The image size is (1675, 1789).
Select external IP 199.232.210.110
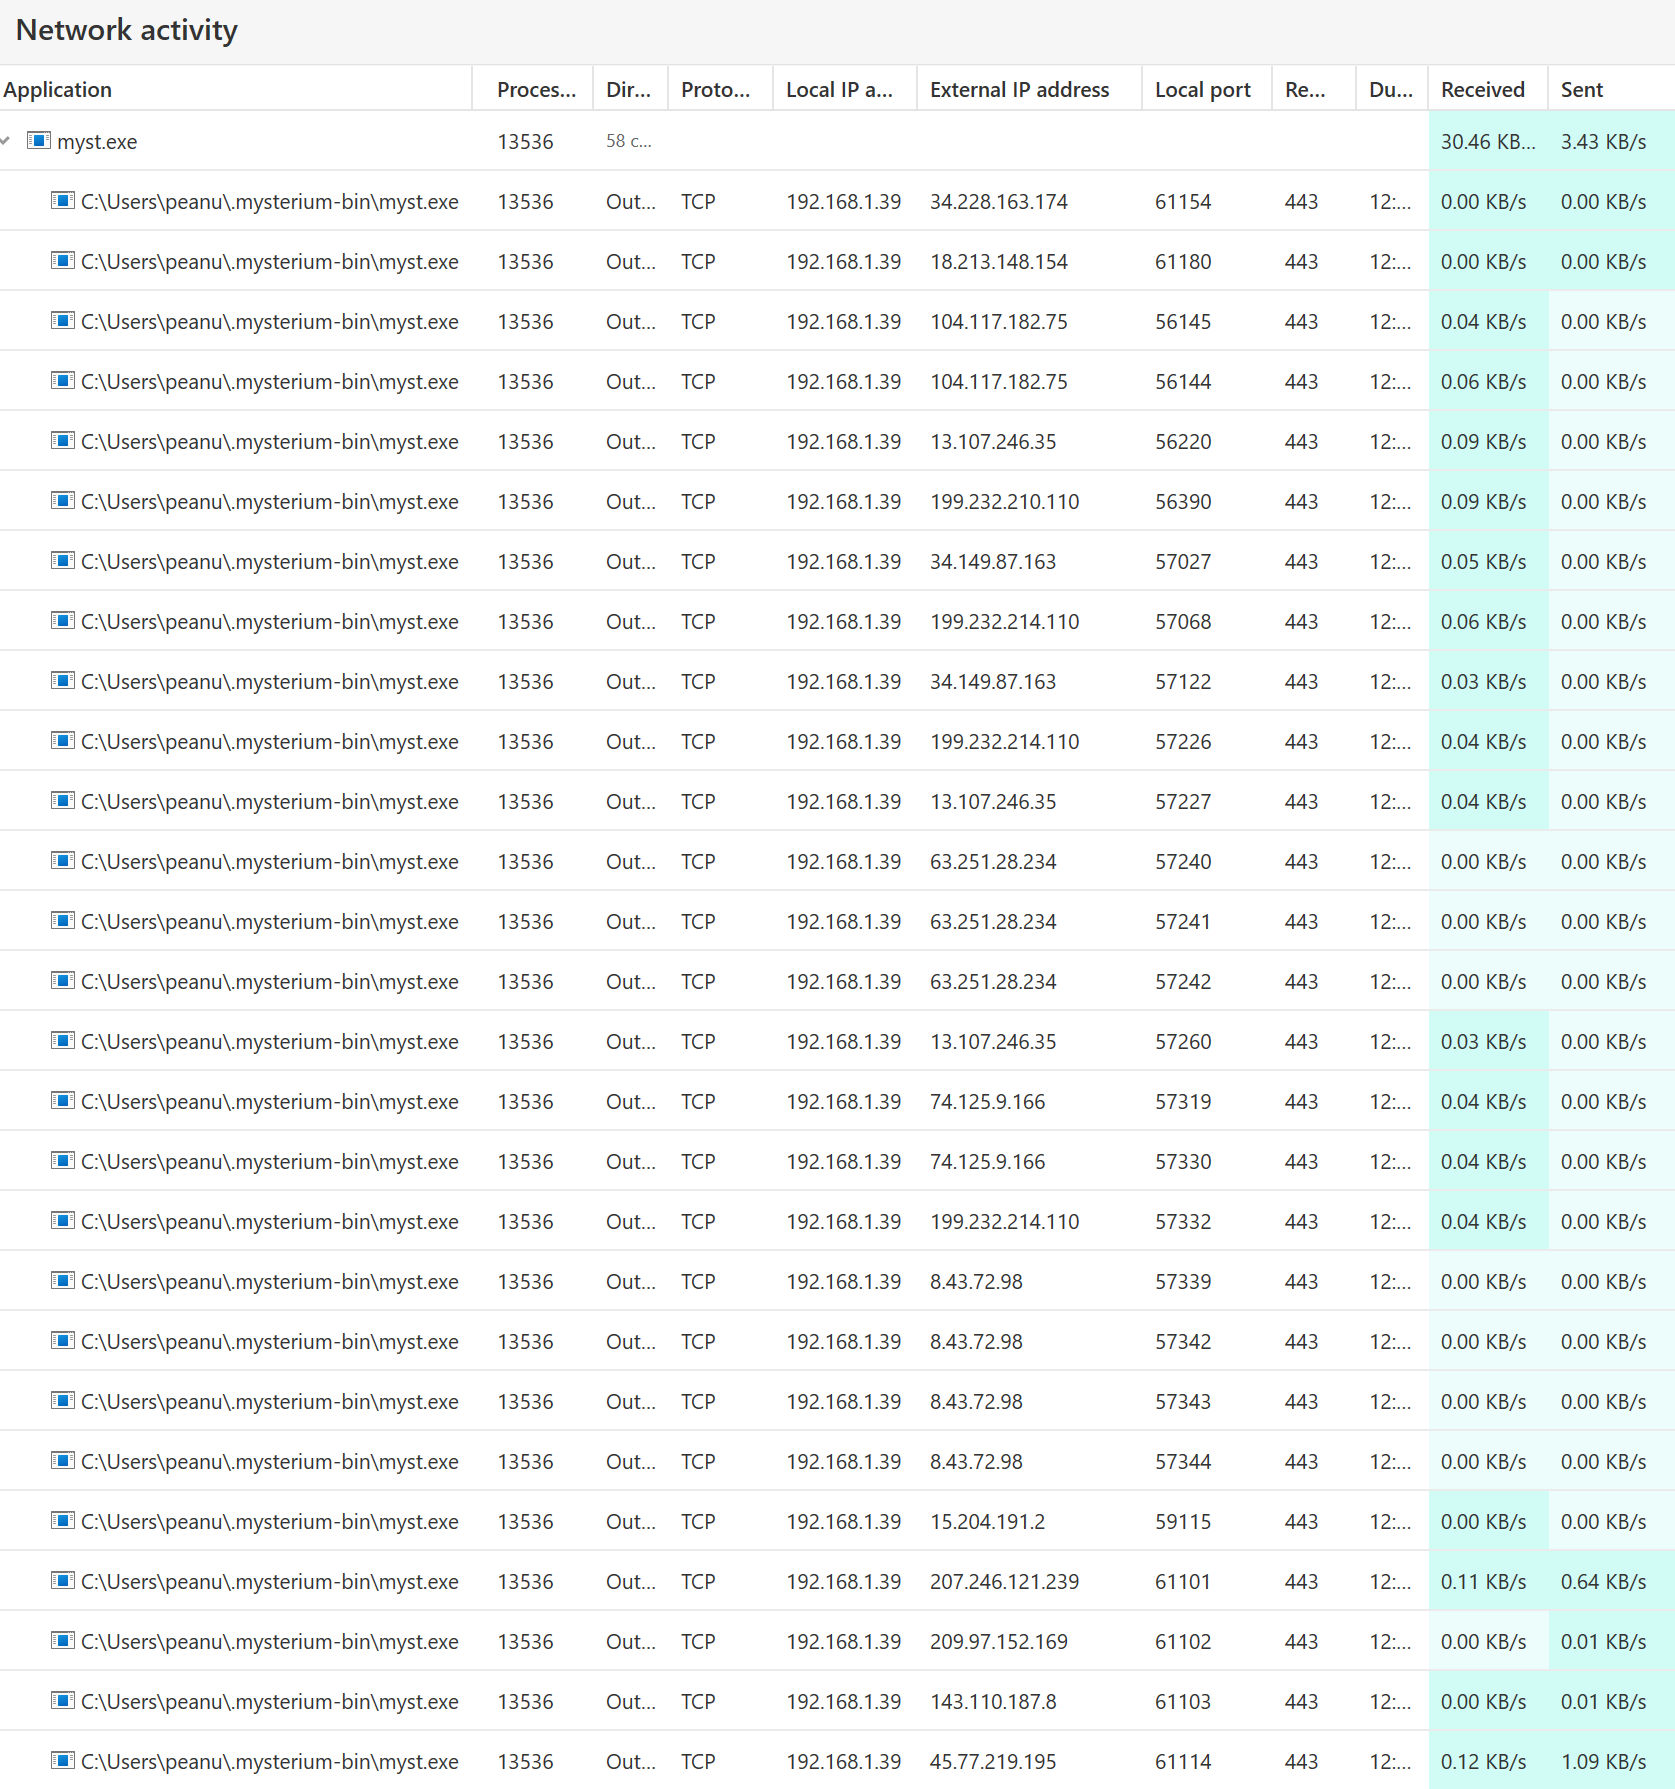pyautogui.click(x=1004, y=502)
